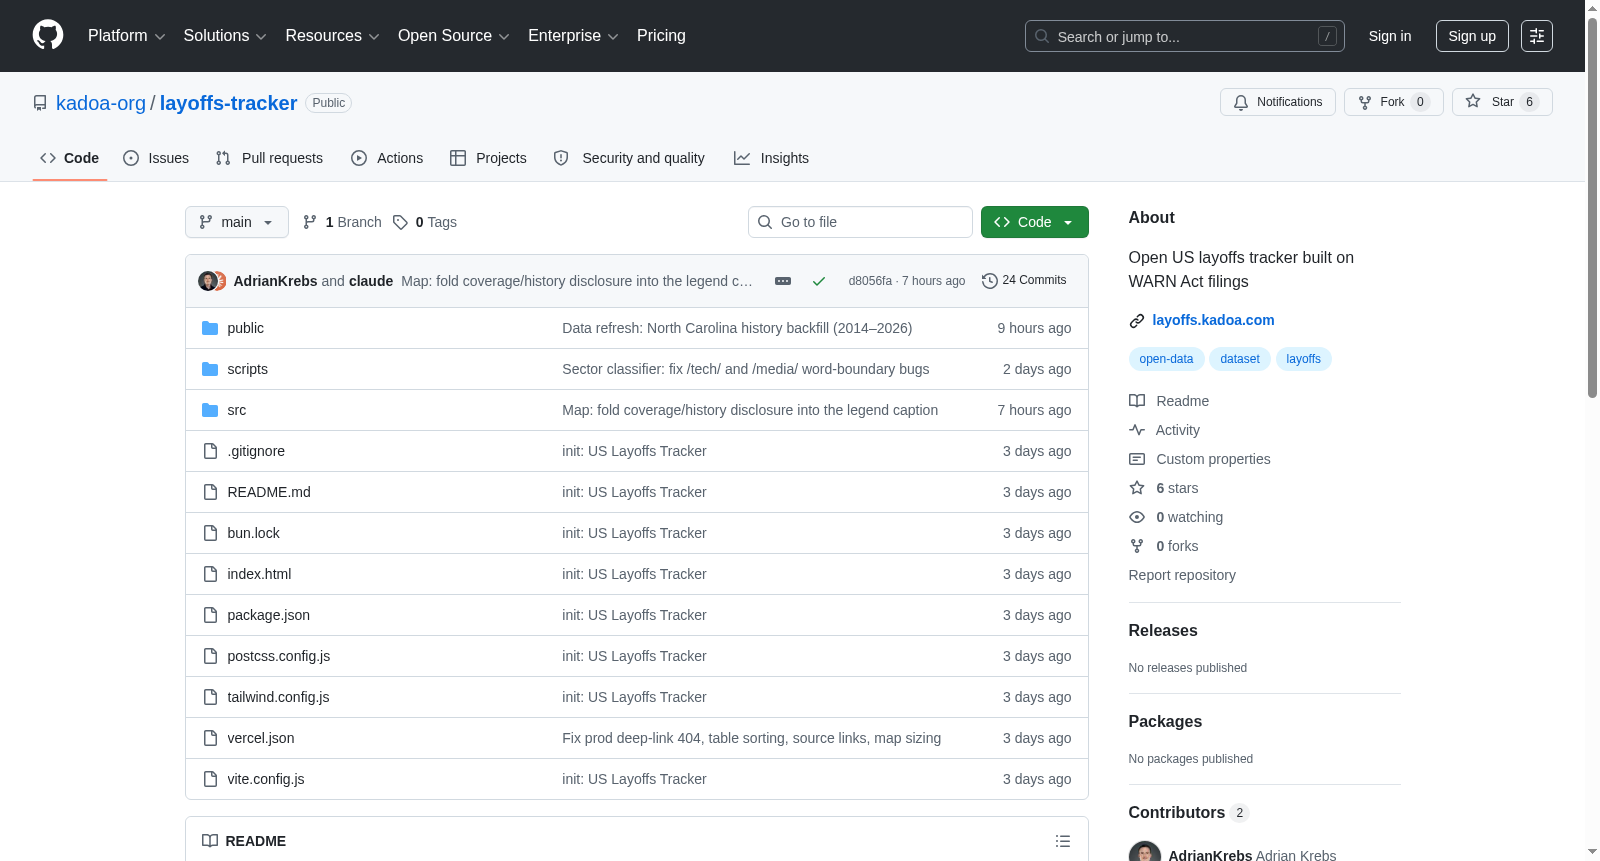Click the scripts folder icon
The height and width of the screenshot is (861, 1600).
click(210, 369)
